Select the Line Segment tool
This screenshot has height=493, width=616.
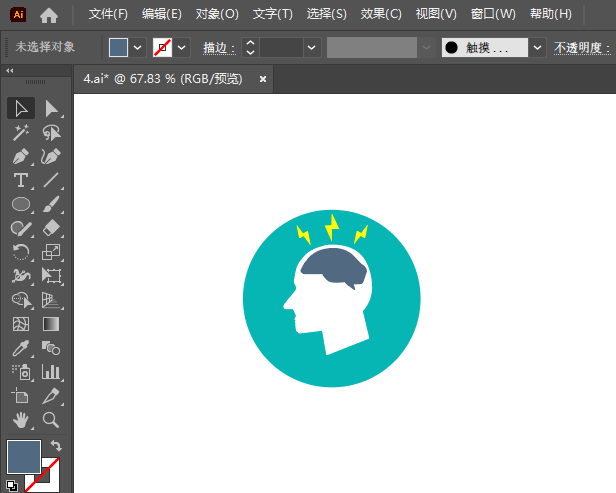tap(51, 180)
